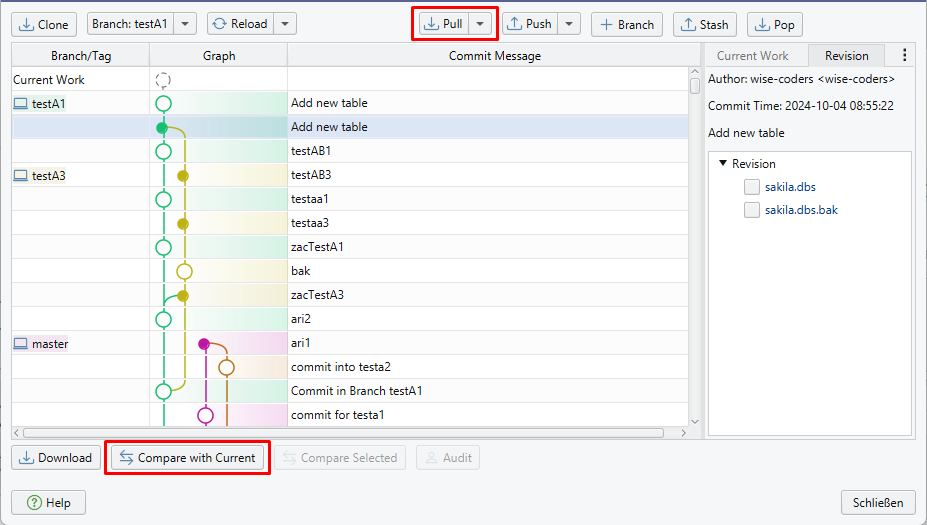Viewport: 927px width, 525px height.
Task: Click the yellow graph node for zacTestA3
Action: (183, 296)
